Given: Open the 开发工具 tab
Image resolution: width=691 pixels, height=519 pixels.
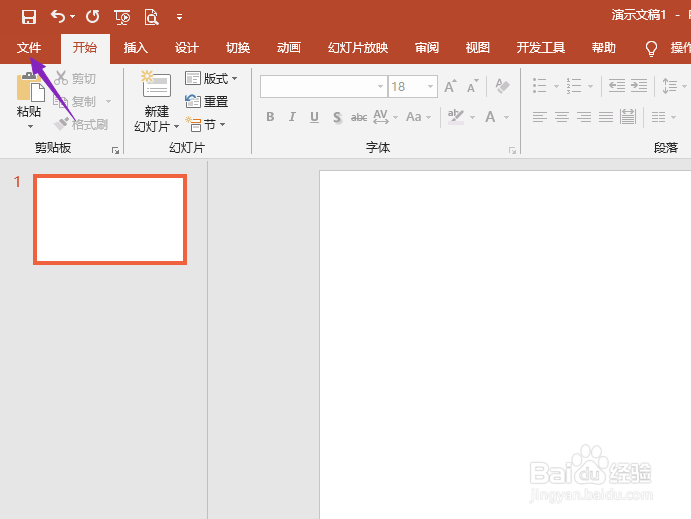Looking at the screenshot, I should click(541, 48).
